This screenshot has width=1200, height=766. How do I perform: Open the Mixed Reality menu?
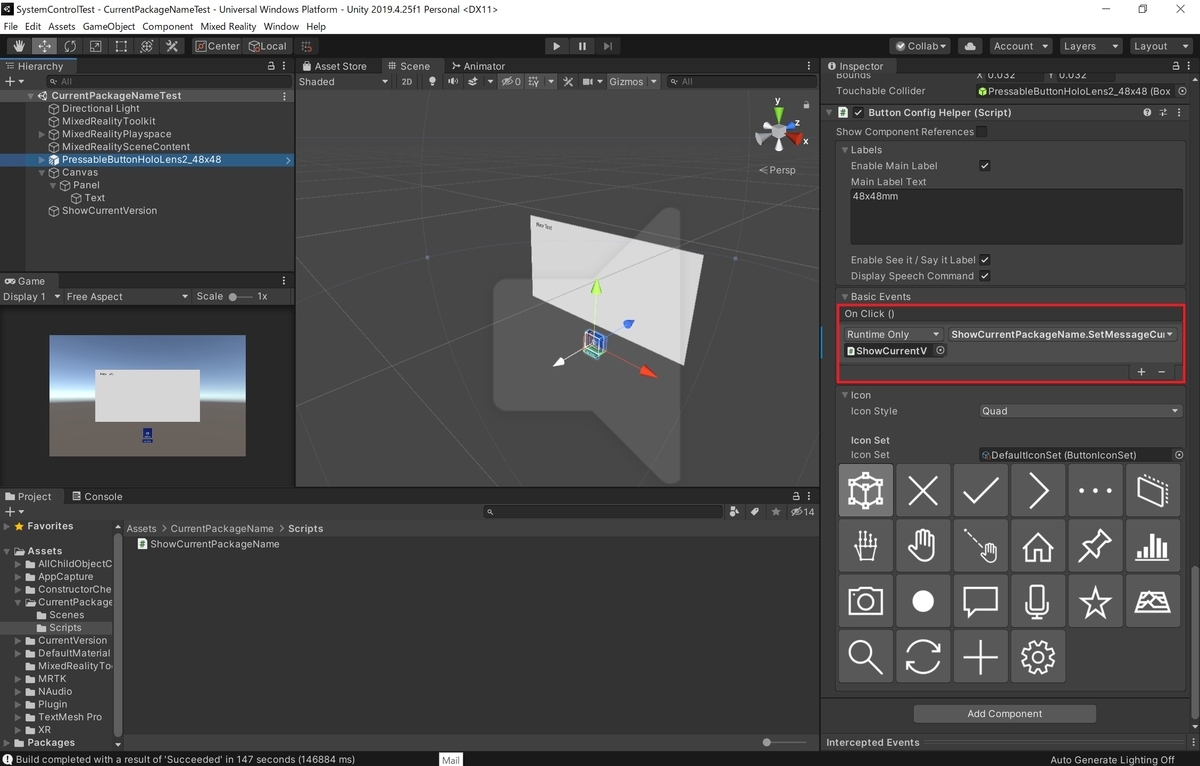pos(228,26)
